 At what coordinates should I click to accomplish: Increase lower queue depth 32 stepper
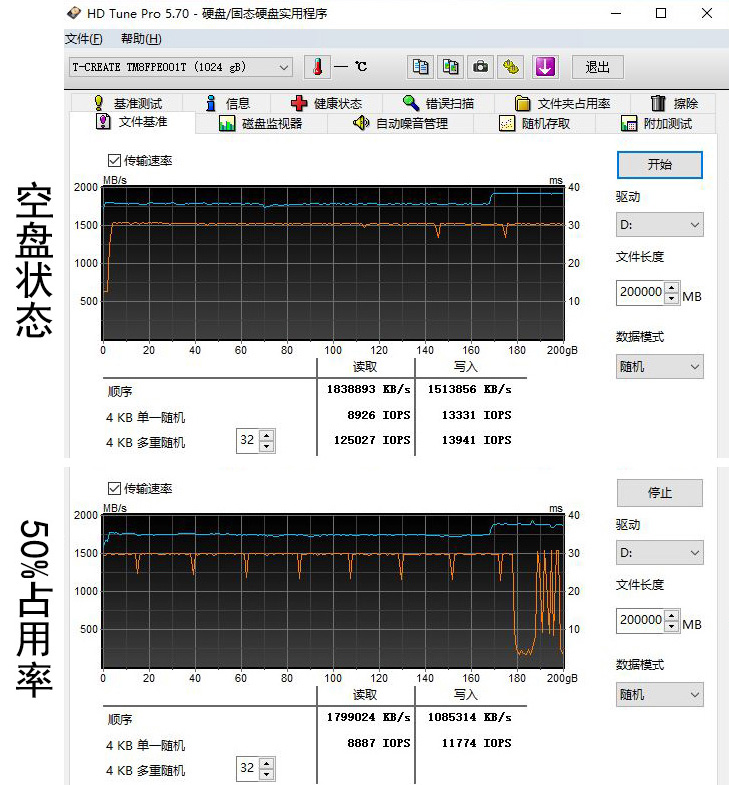point(267,763)
